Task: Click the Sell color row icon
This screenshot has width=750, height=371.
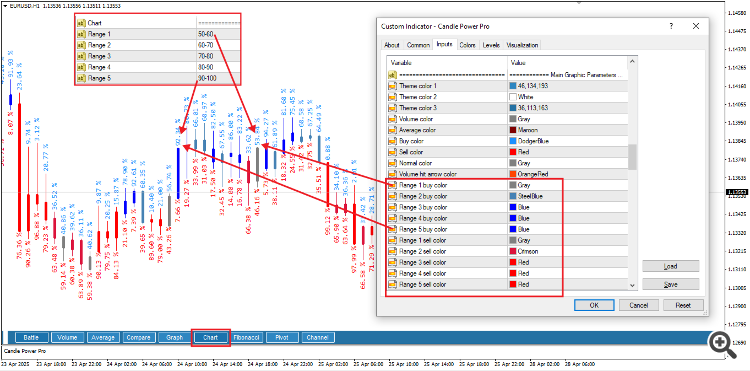Action: (393, 152)
